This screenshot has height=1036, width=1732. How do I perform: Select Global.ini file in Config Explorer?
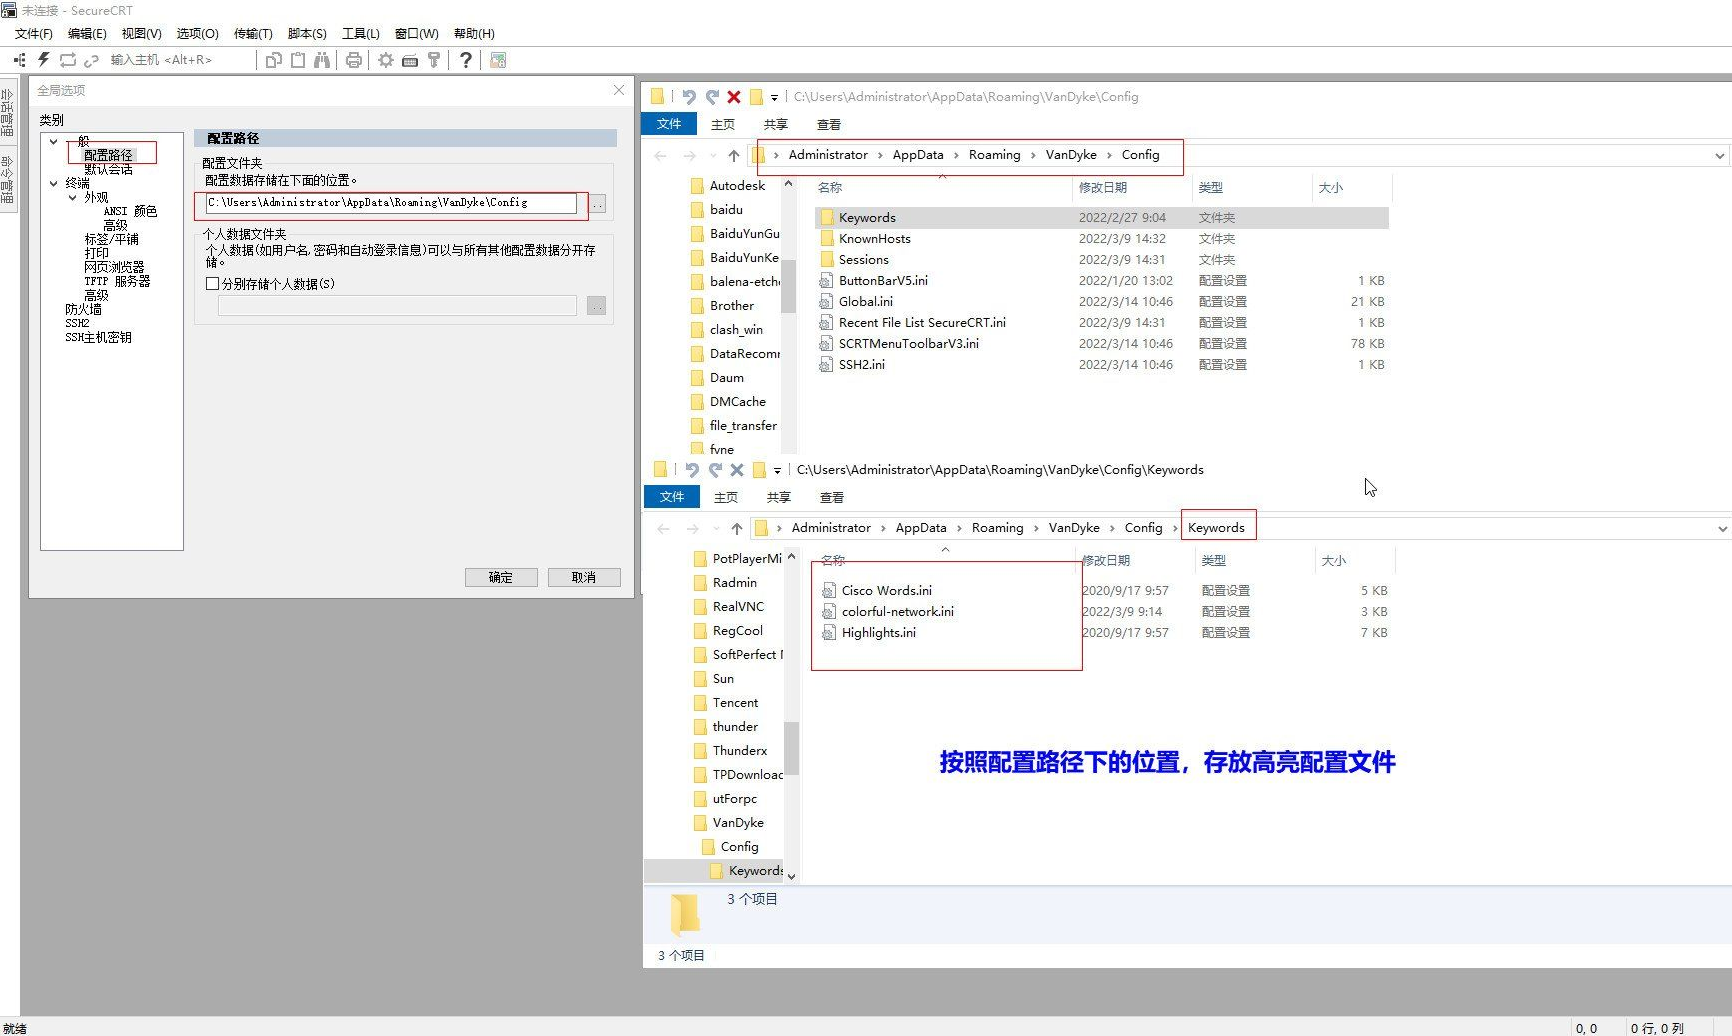[866, 302]
